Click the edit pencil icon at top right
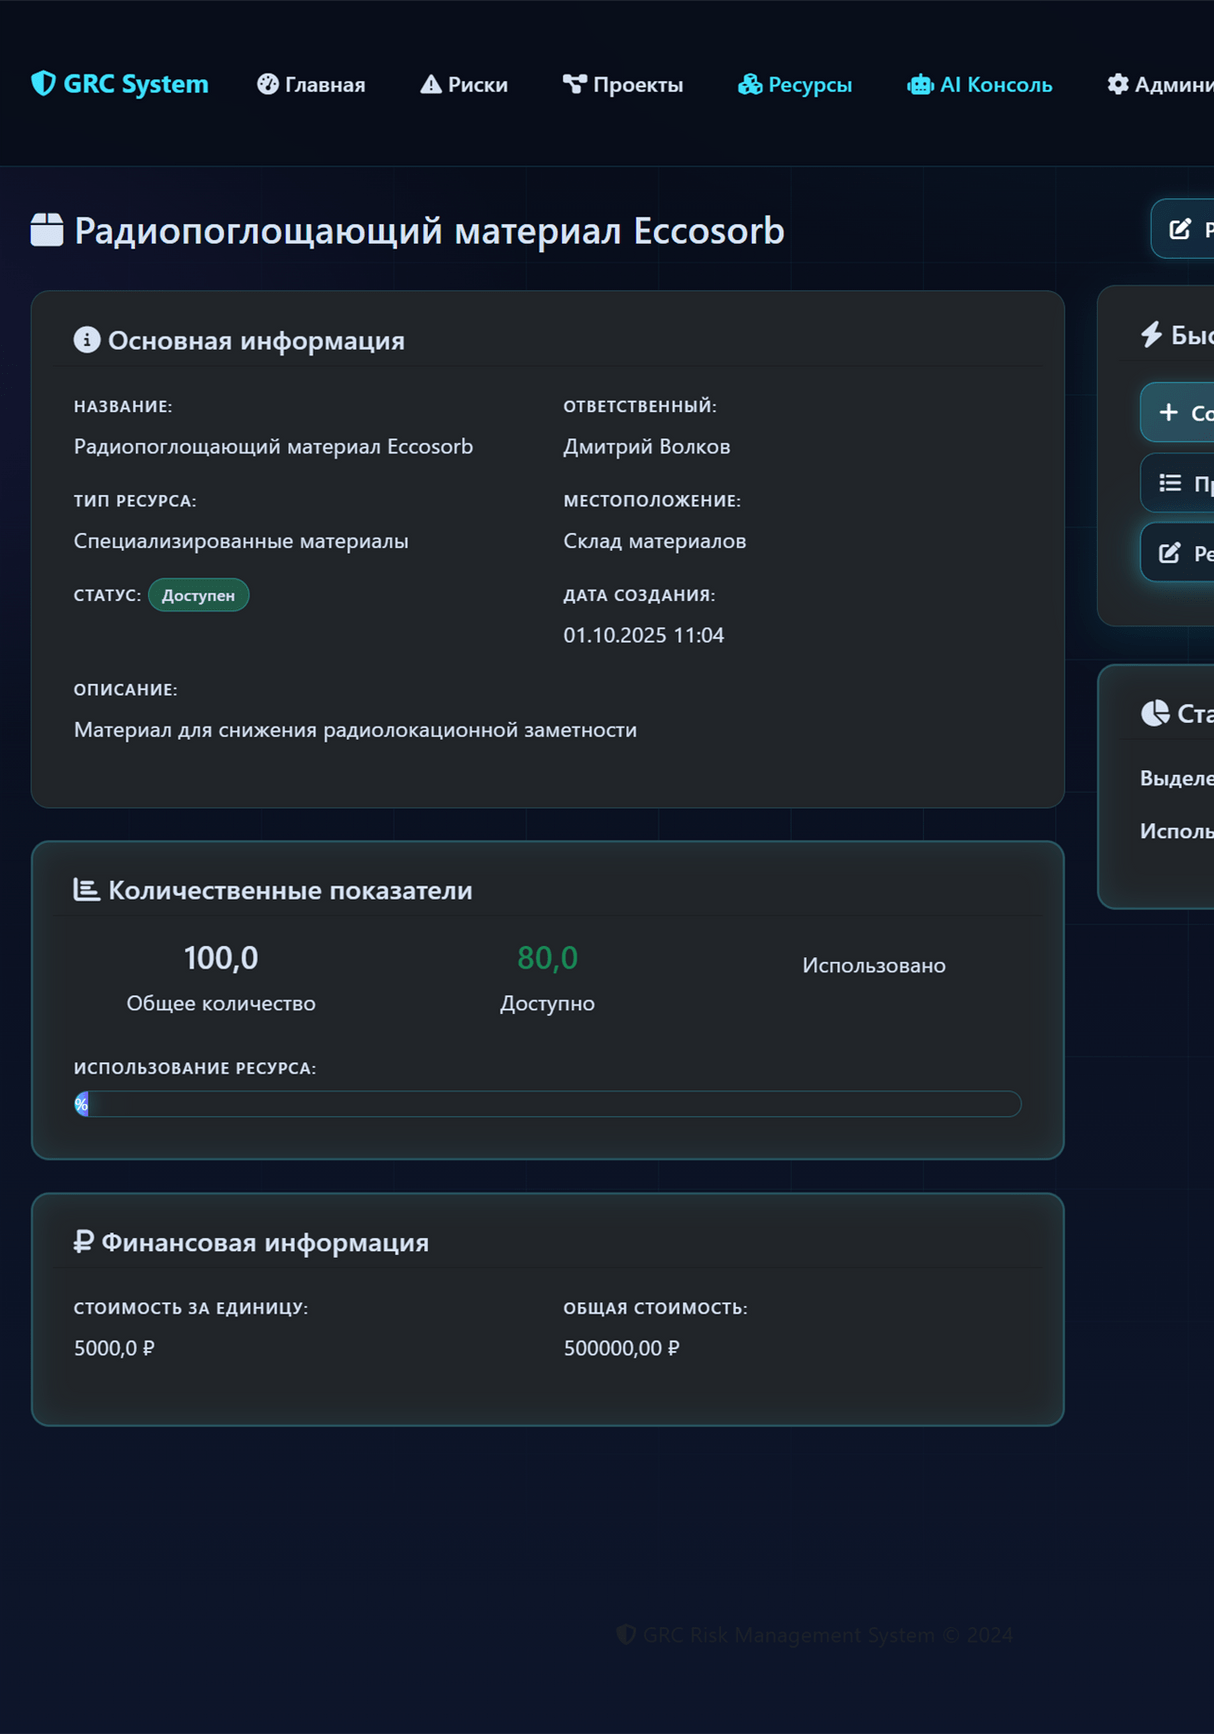 pos(1181,229)
